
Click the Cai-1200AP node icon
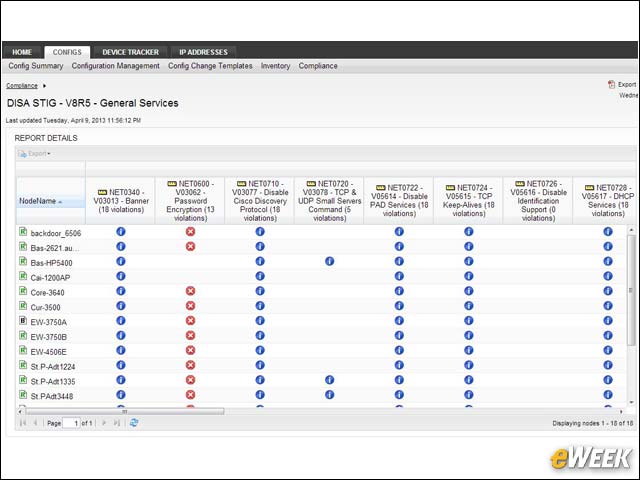[23, 276]
